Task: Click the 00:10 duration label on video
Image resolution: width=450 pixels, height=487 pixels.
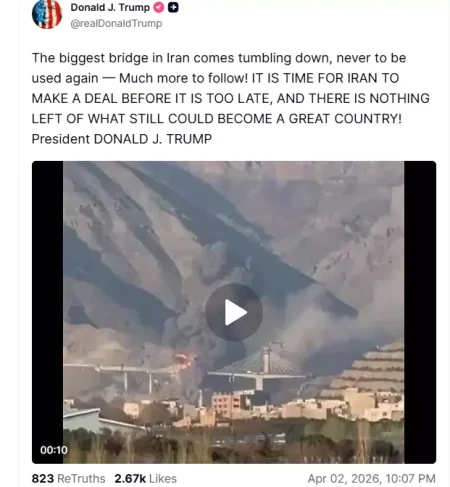Action: click(x=54, y=450)
